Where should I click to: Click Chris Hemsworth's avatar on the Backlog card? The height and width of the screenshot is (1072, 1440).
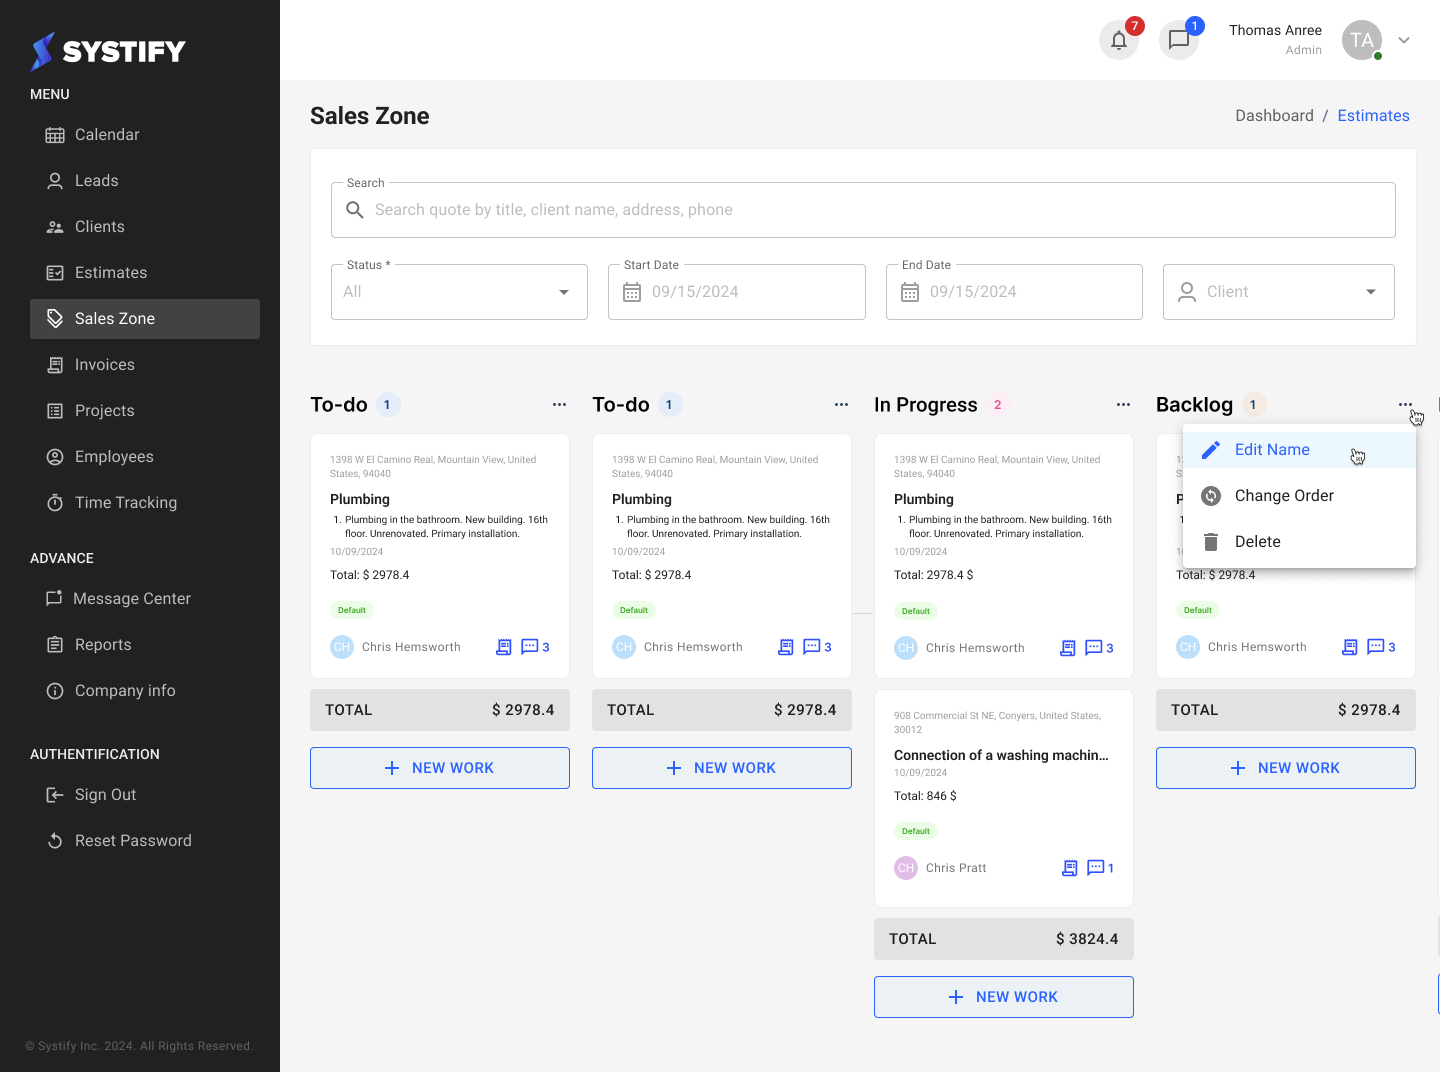1187,647
